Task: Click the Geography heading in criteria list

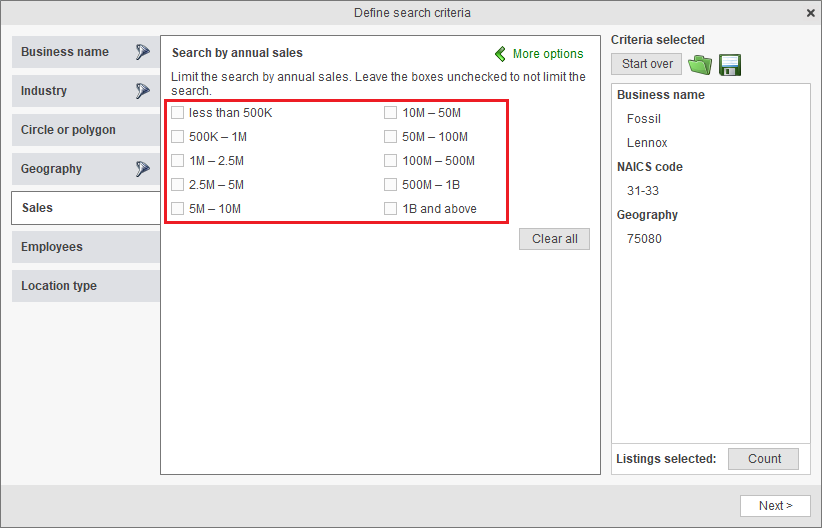Action: tap(647, 215)
